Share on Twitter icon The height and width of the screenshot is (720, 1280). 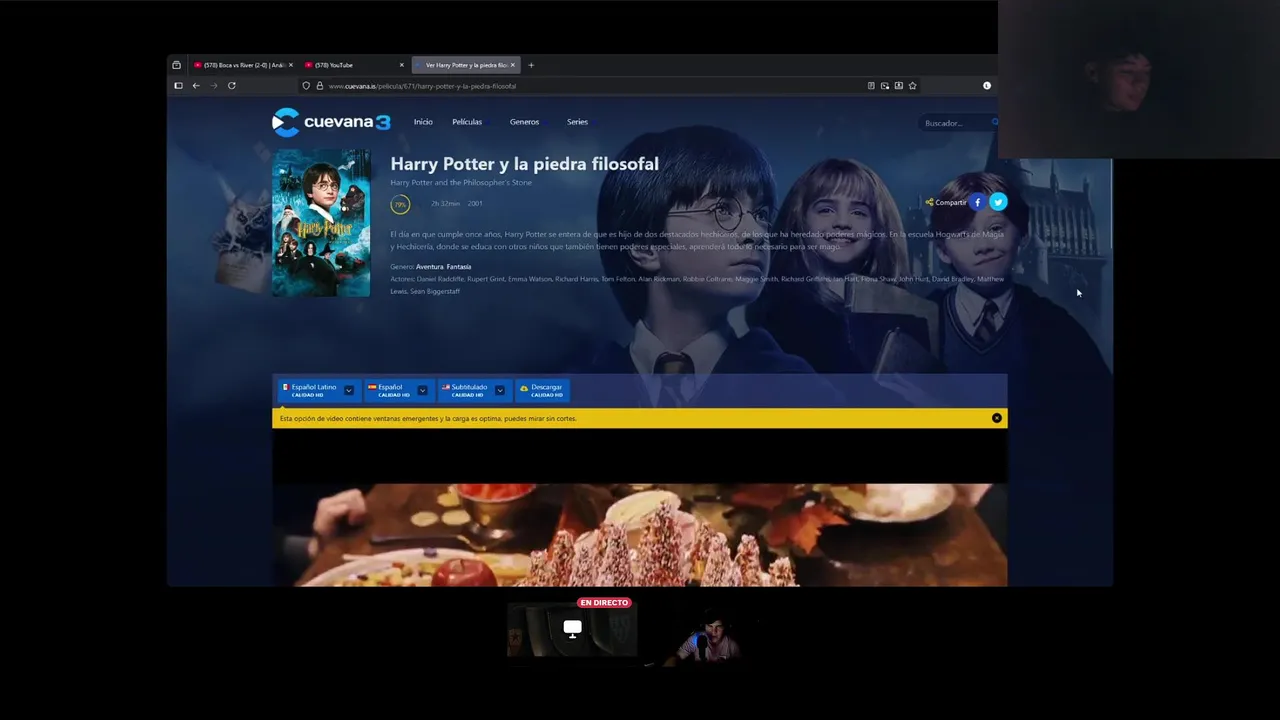tap(998, 202)
